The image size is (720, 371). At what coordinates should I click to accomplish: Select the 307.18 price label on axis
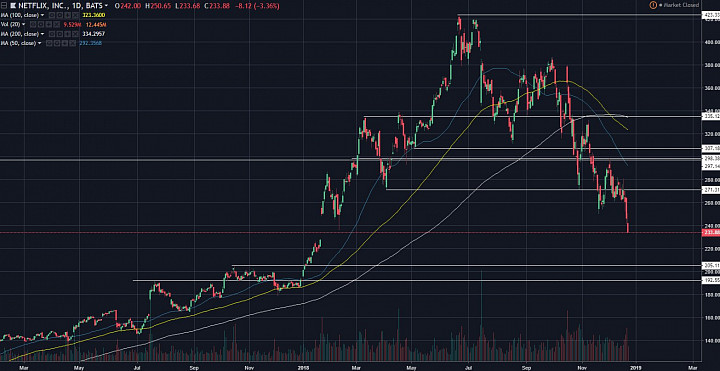[711, 148]
